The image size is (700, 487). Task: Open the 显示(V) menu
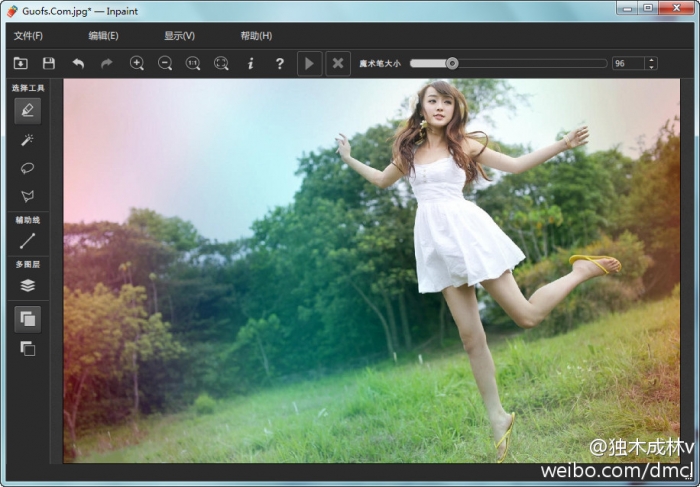179,36
